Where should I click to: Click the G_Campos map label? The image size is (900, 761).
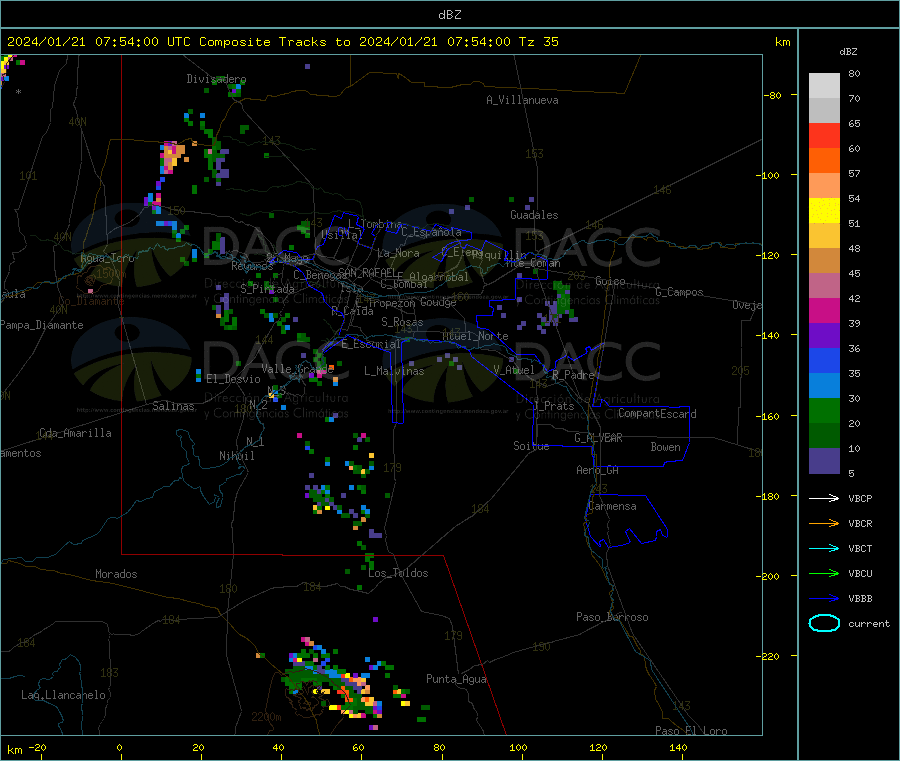click(680, 292)
